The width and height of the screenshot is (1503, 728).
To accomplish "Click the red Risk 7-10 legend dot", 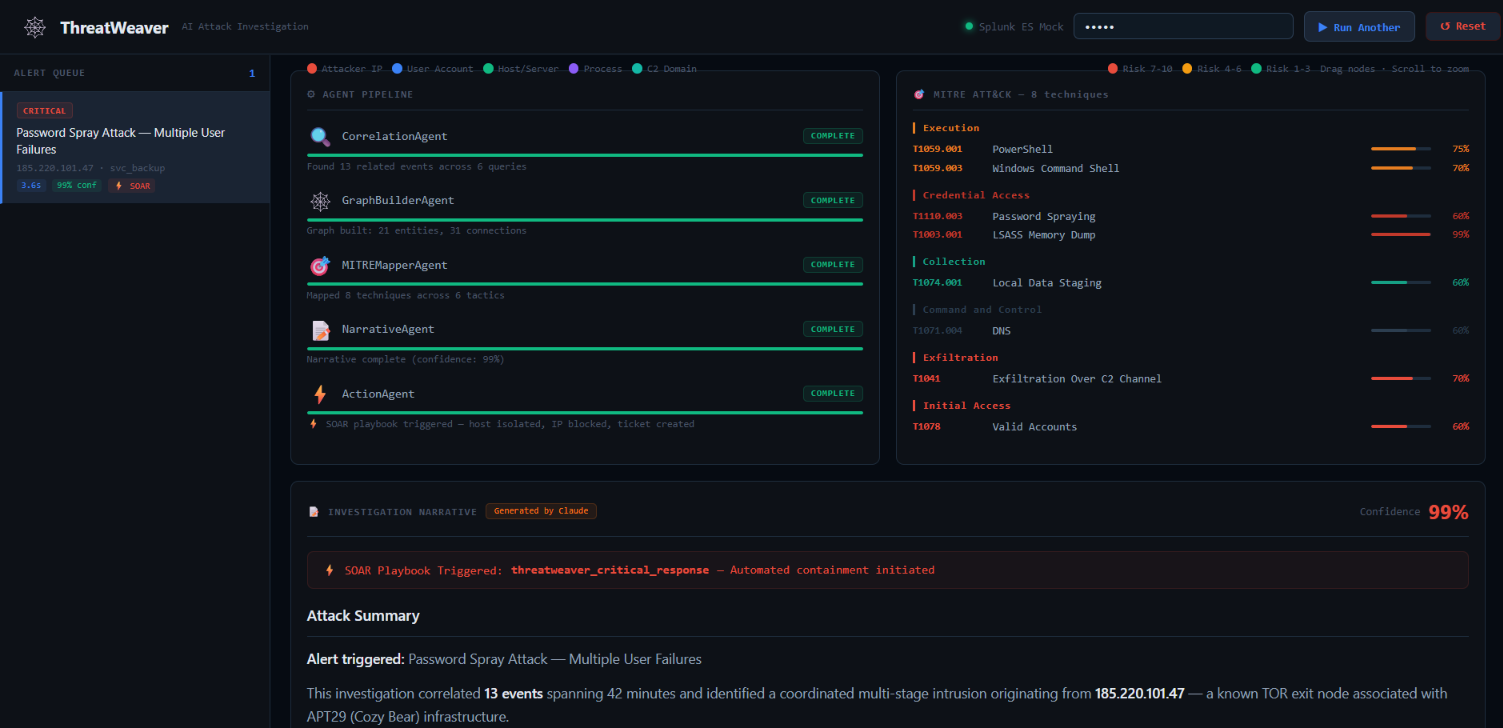I will pyautogui.click(x=1113, y=69).
